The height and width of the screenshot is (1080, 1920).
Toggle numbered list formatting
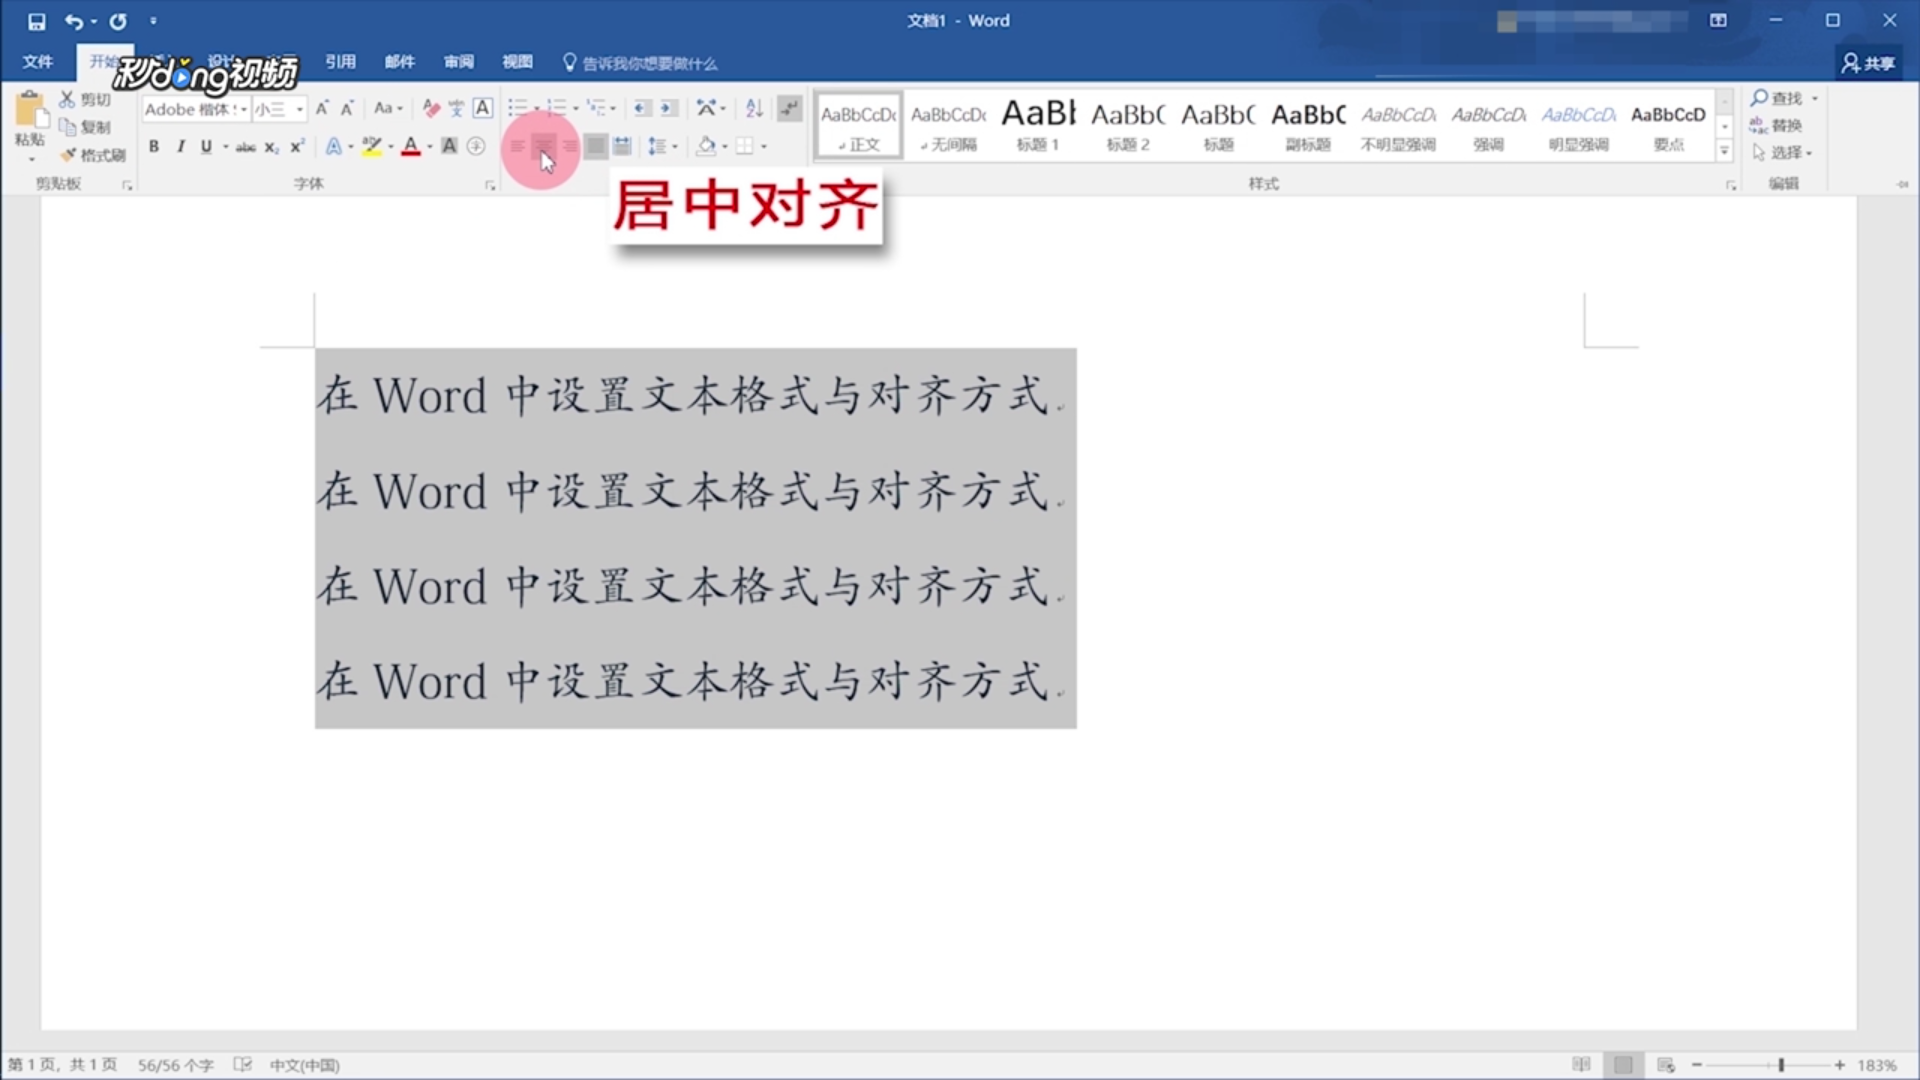[558, 107]
